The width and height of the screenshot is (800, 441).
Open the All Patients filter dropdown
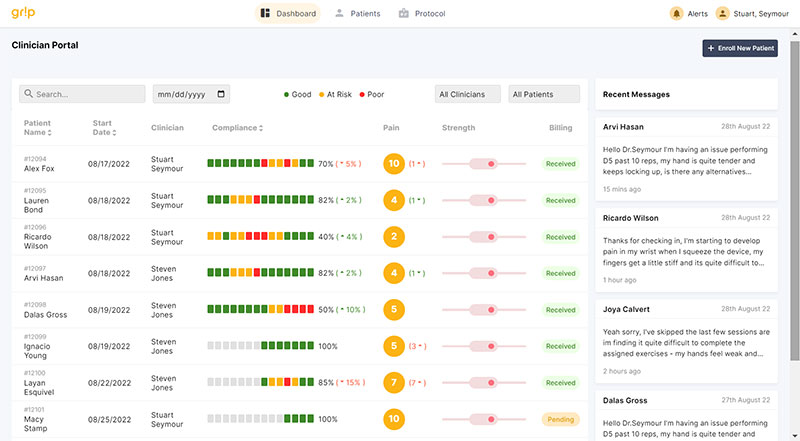pos(544,94)
